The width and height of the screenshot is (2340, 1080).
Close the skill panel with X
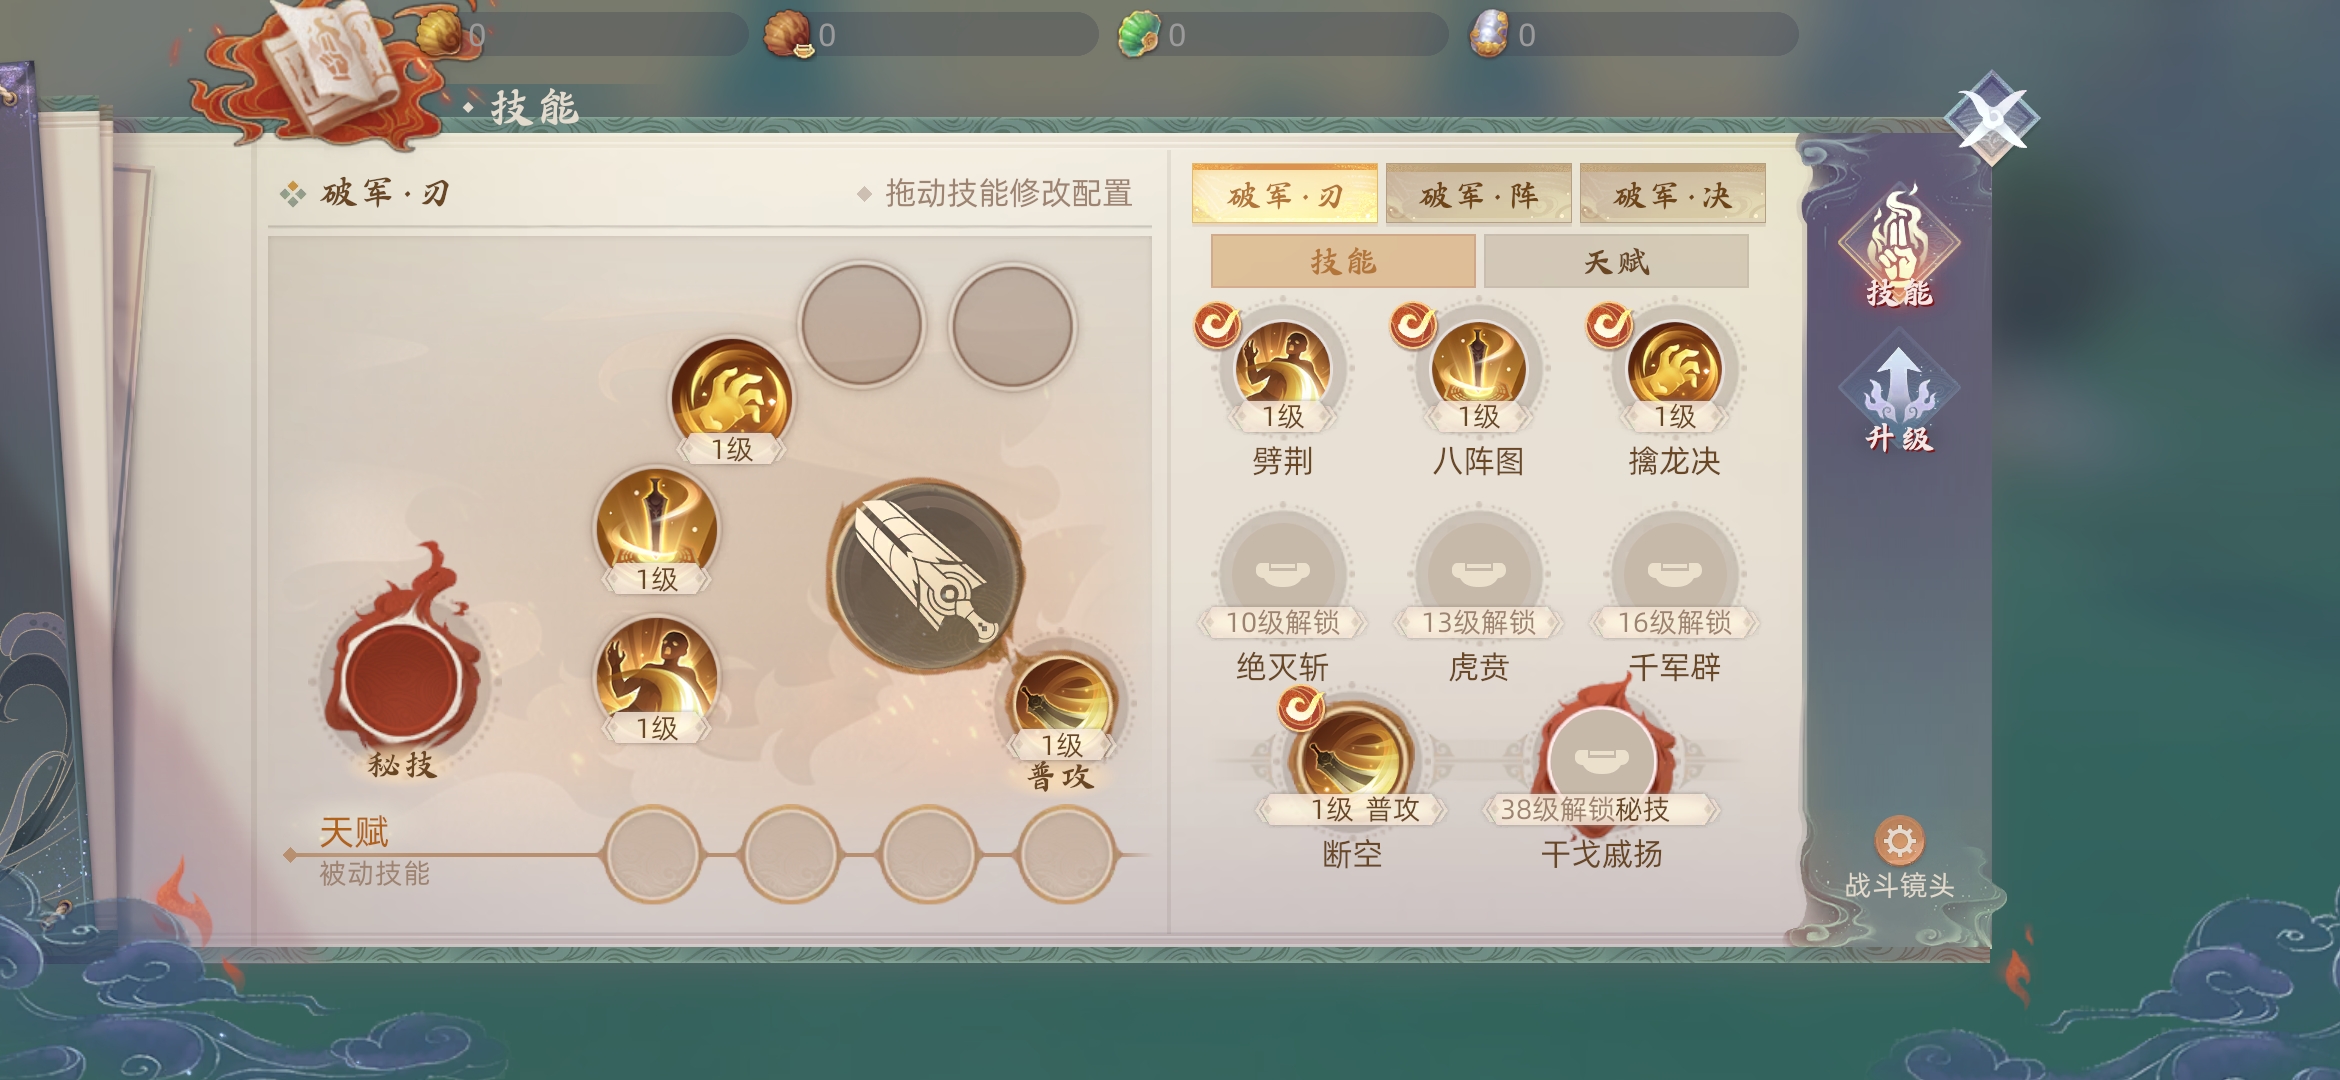[1992, 119]
